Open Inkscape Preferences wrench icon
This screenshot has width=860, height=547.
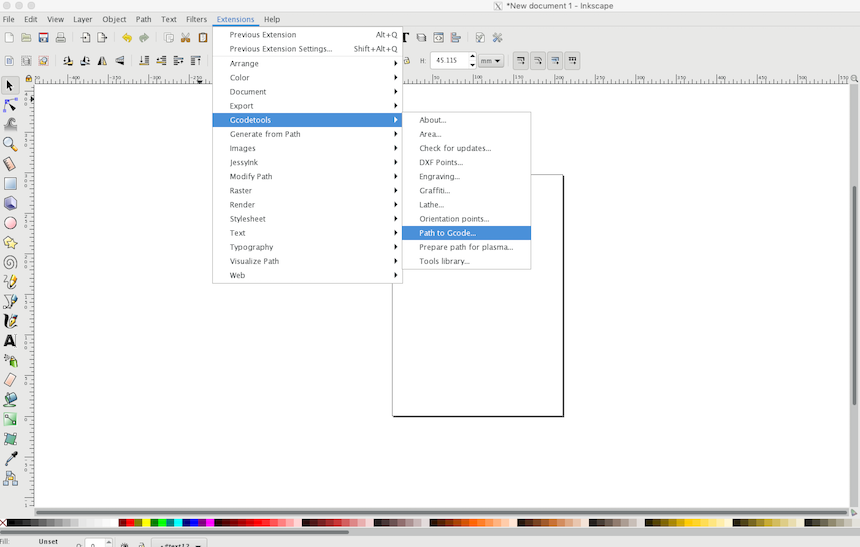tap(497, 38)
